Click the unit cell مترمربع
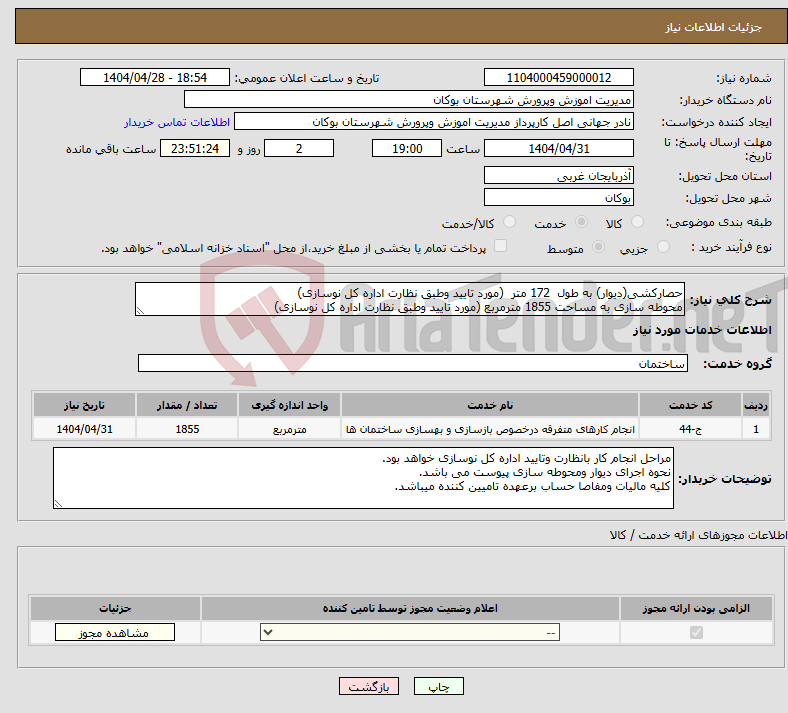The width and height of the screenshot is (788, 713). click(x=289, y=429)
